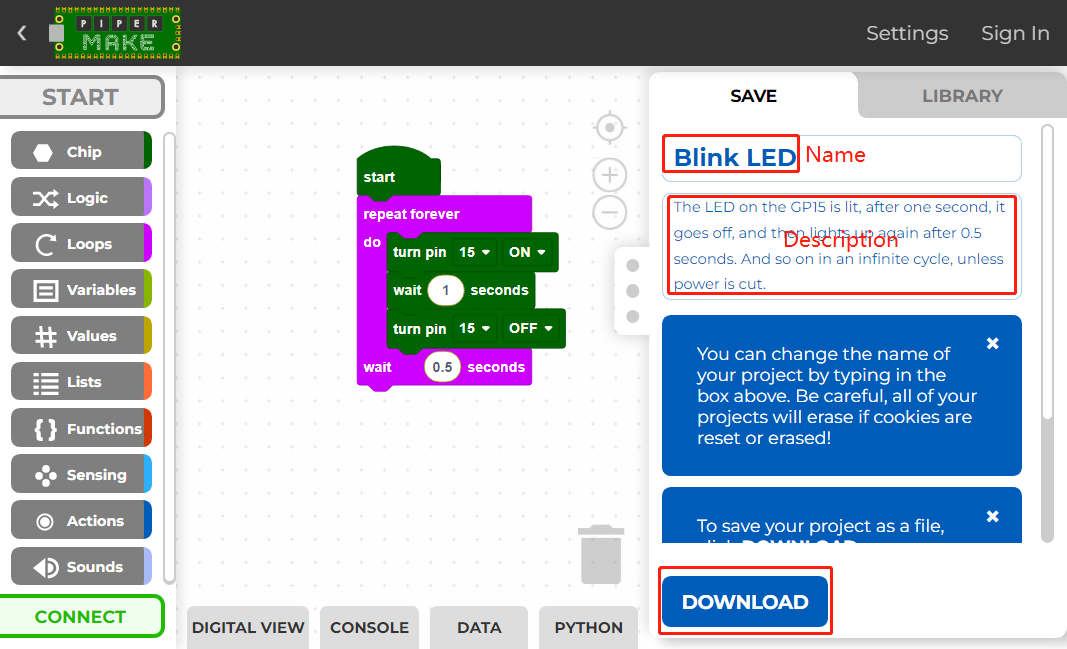Close the rename project tip
Viewport: 1067px width, 649px height.
coord(993,344)
